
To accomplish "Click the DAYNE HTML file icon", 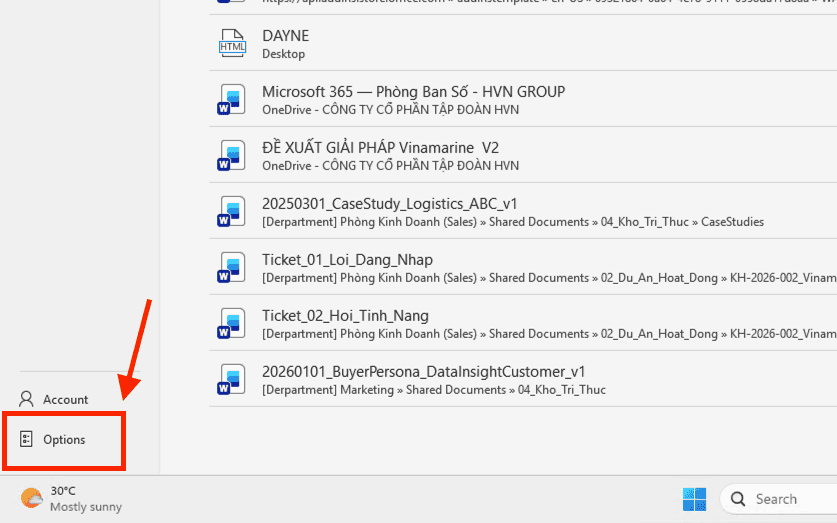I will [x=232, y=43].
